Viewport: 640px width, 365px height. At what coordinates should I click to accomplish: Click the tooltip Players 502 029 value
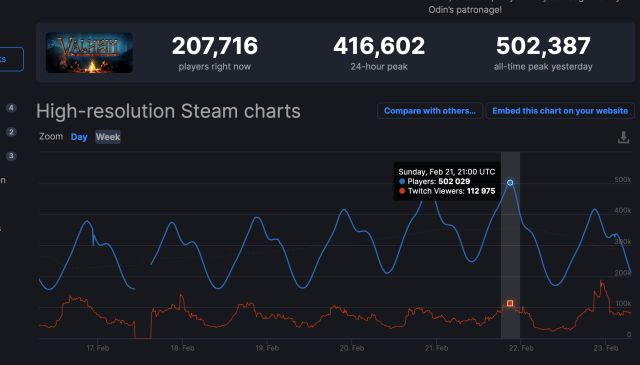[x=454, y=181]
